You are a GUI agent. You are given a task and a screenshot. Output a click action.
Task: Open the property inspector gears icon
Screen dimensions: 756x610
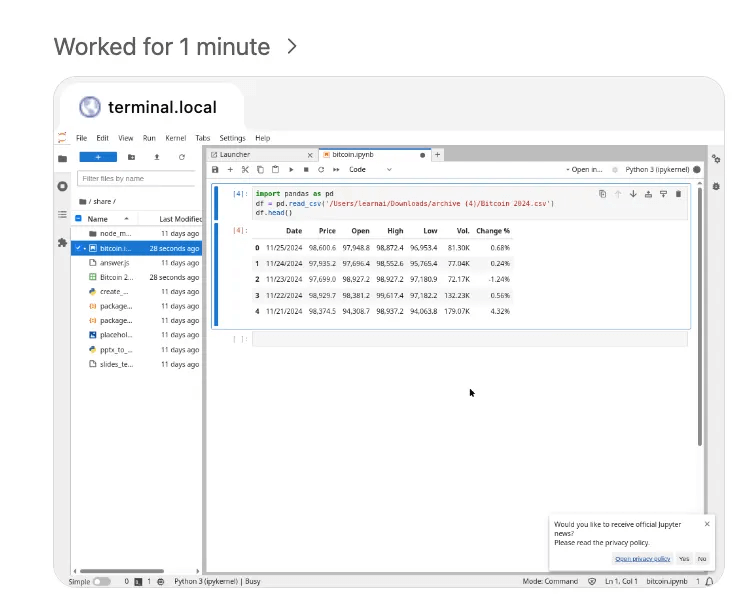click(x=716, y=159)
